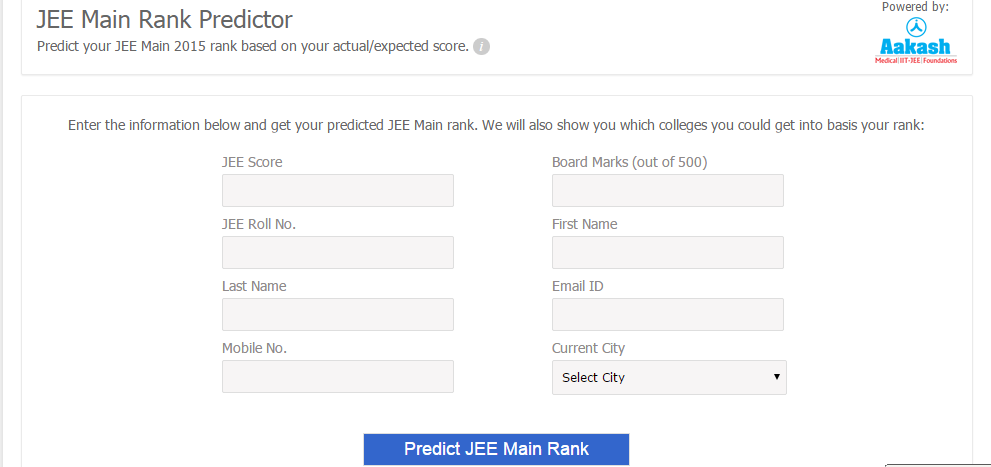Click the JEE Main Rank Predictor heading
991x467 pixels.
[x=165, y=19]
